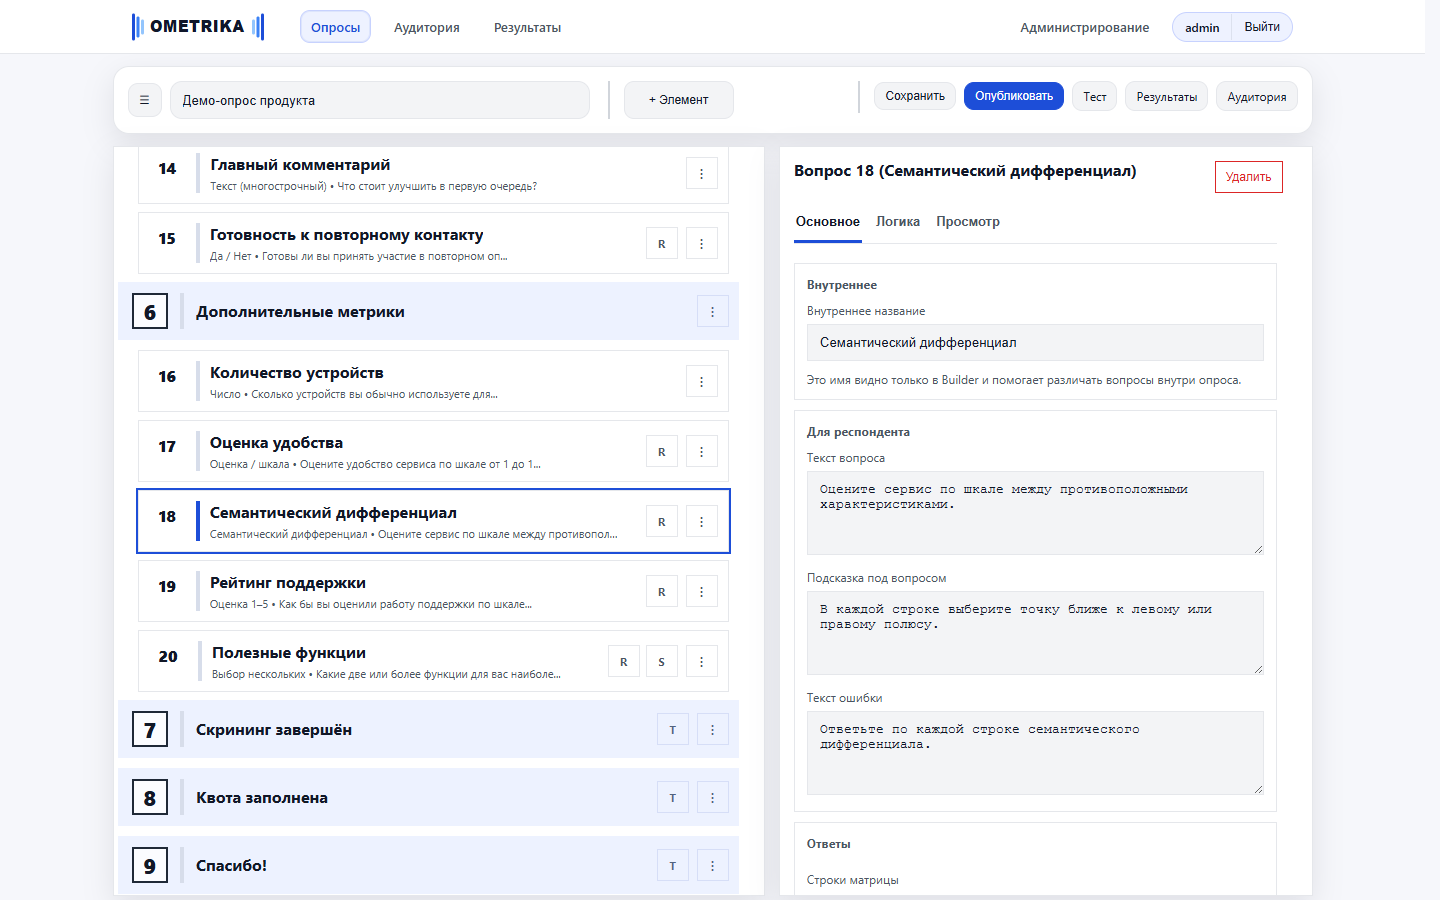Add an item with + Элемент button
The height and width of the screenshot is (900, 1440).
coord(679,100)
